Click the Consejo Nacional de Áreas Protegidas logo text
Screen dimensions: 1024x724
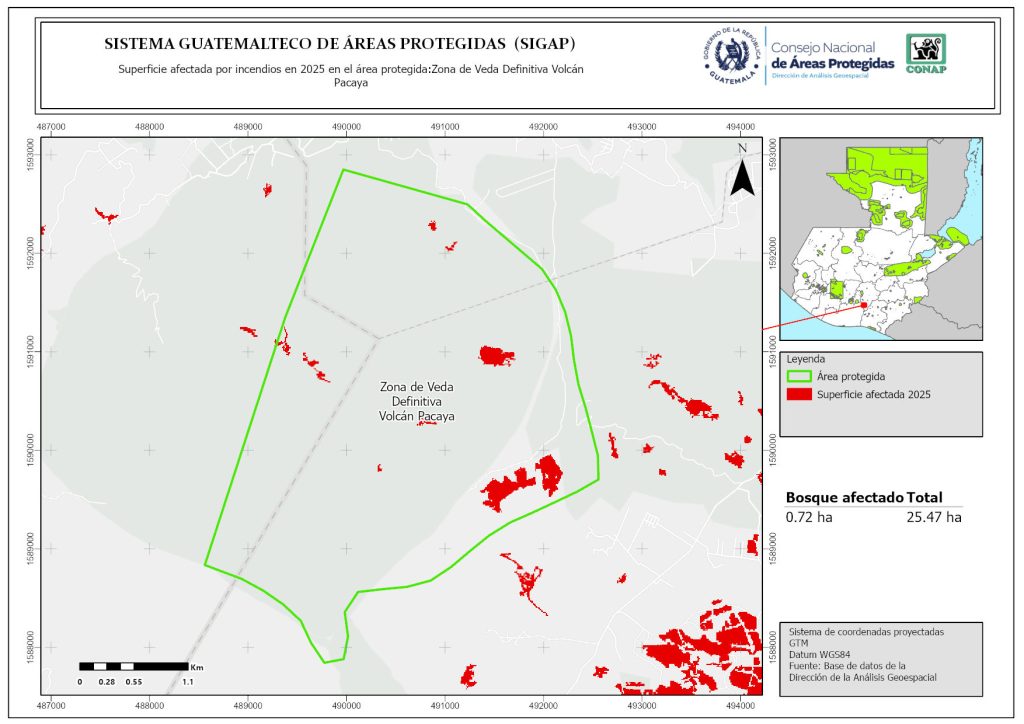(832, 55)
